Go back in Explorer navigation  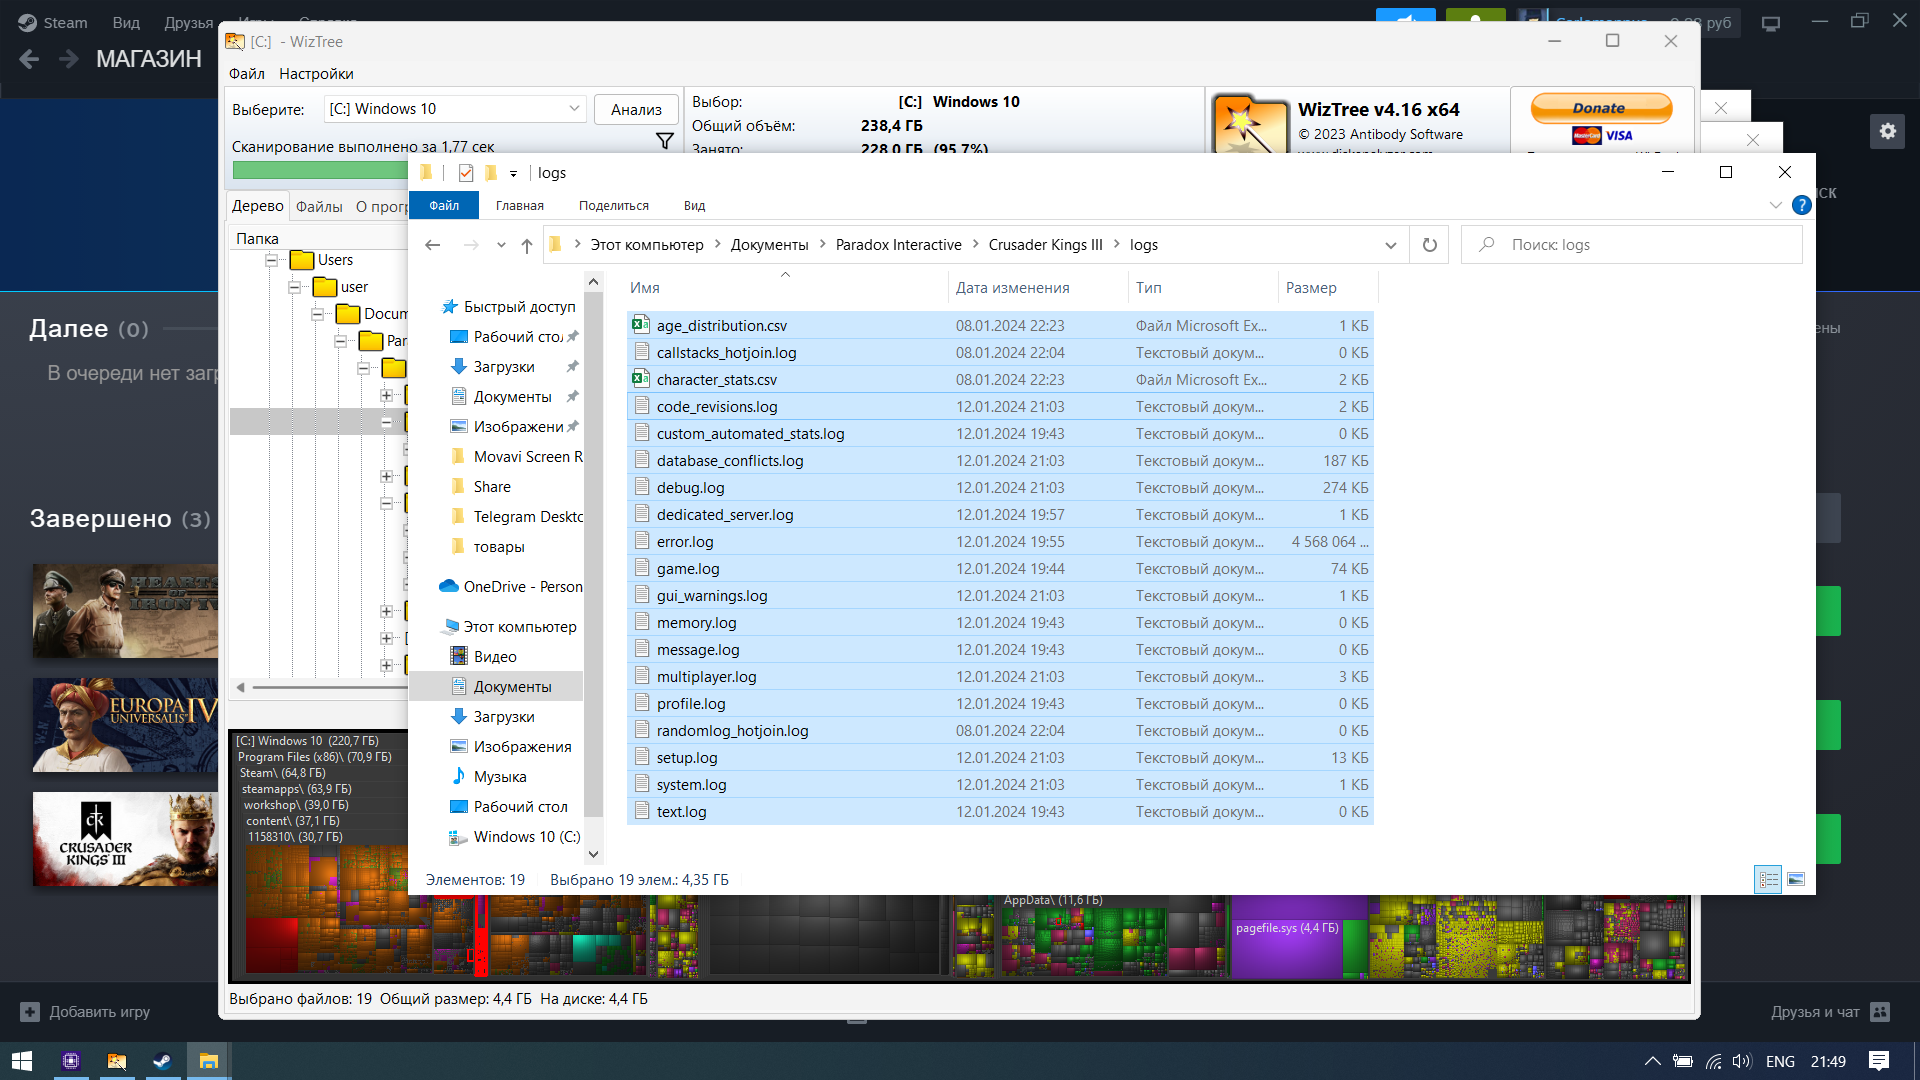point(432,245)
